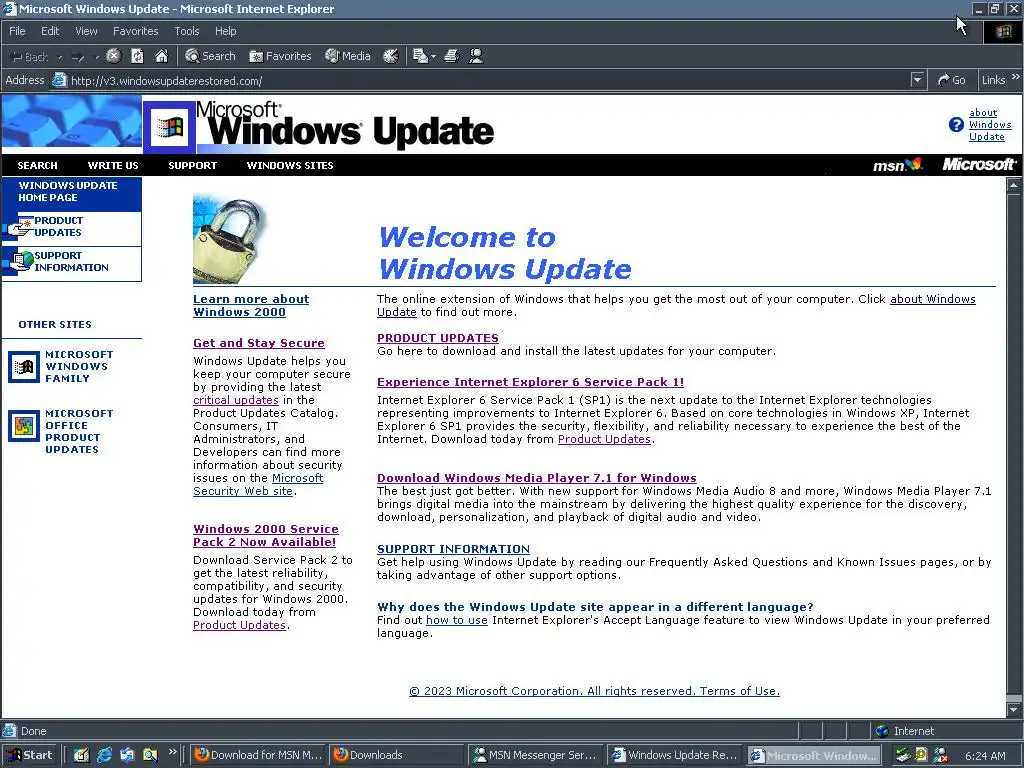
Task: Go to the Home page icon
Action: (x=161, y=56)
